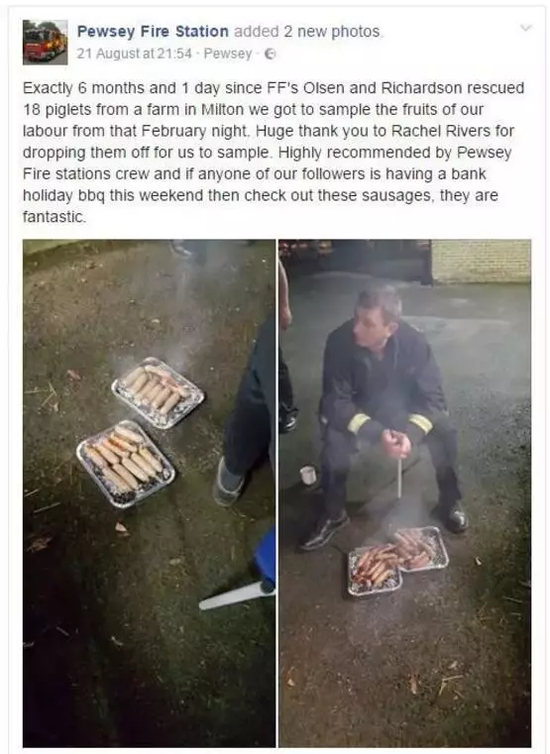550x754 pixels.
Task: Click the upper foil tray in the left photo
Action: (158, 392)
